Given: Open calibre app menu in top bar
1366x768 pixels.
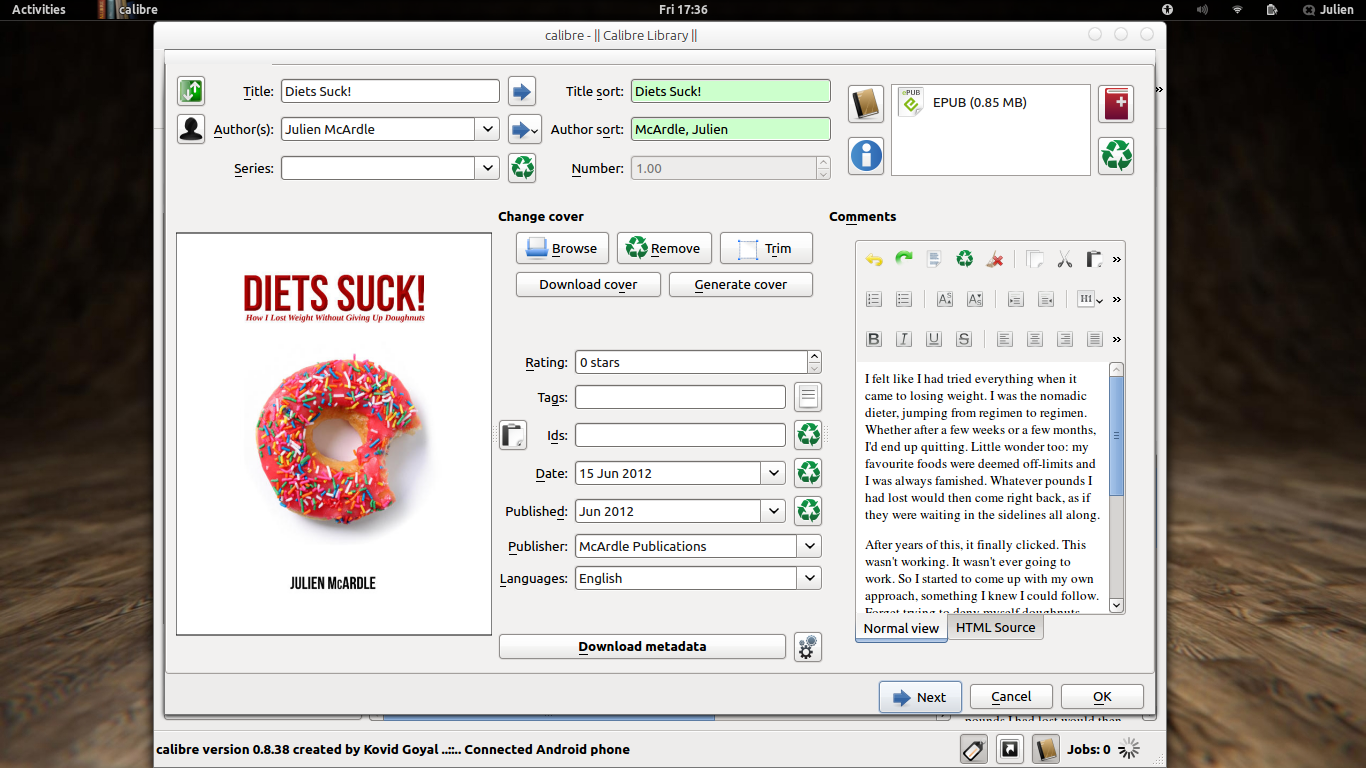Looking at the screenshot, I should tap(128, 9).
